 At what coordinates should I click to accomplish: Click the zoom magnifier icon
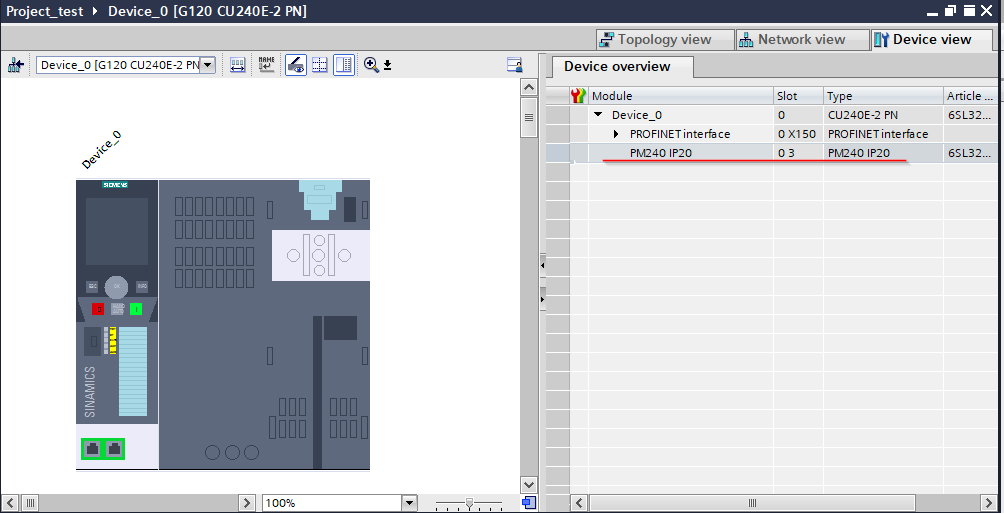point(371,65)
